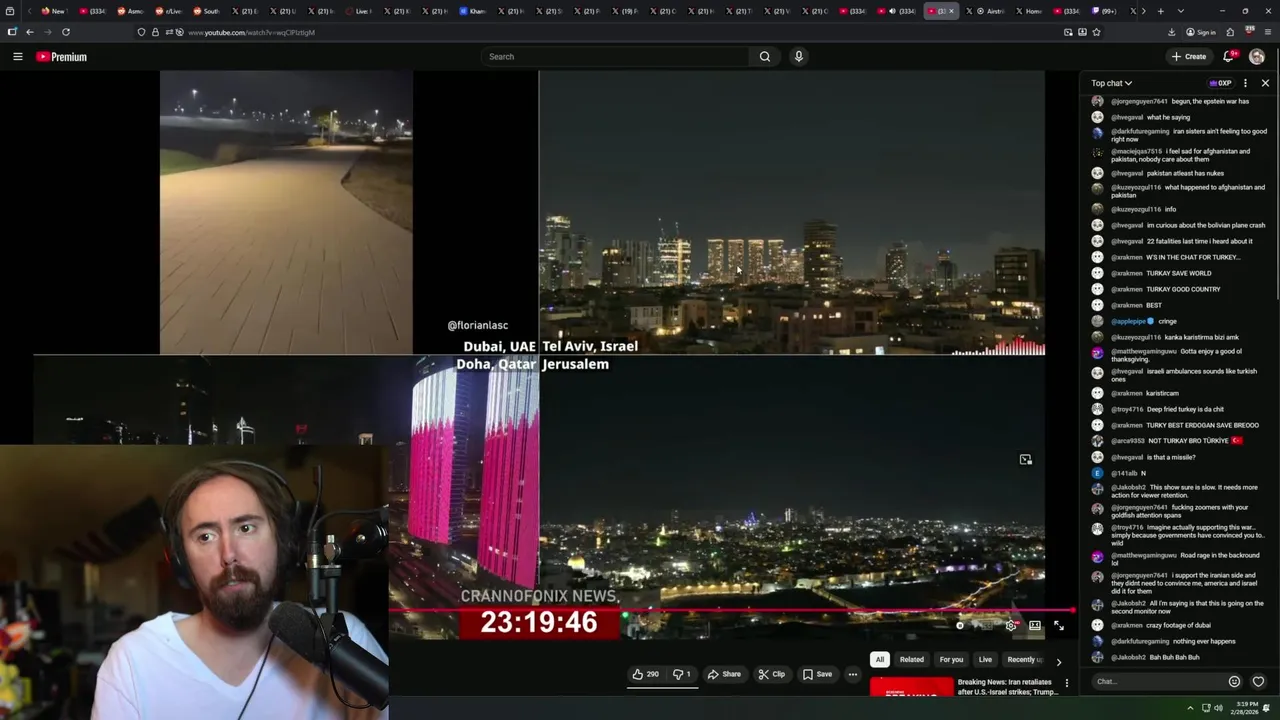
Task: Send a heart reaction in chat
Action: click(x=1258, y=682)
